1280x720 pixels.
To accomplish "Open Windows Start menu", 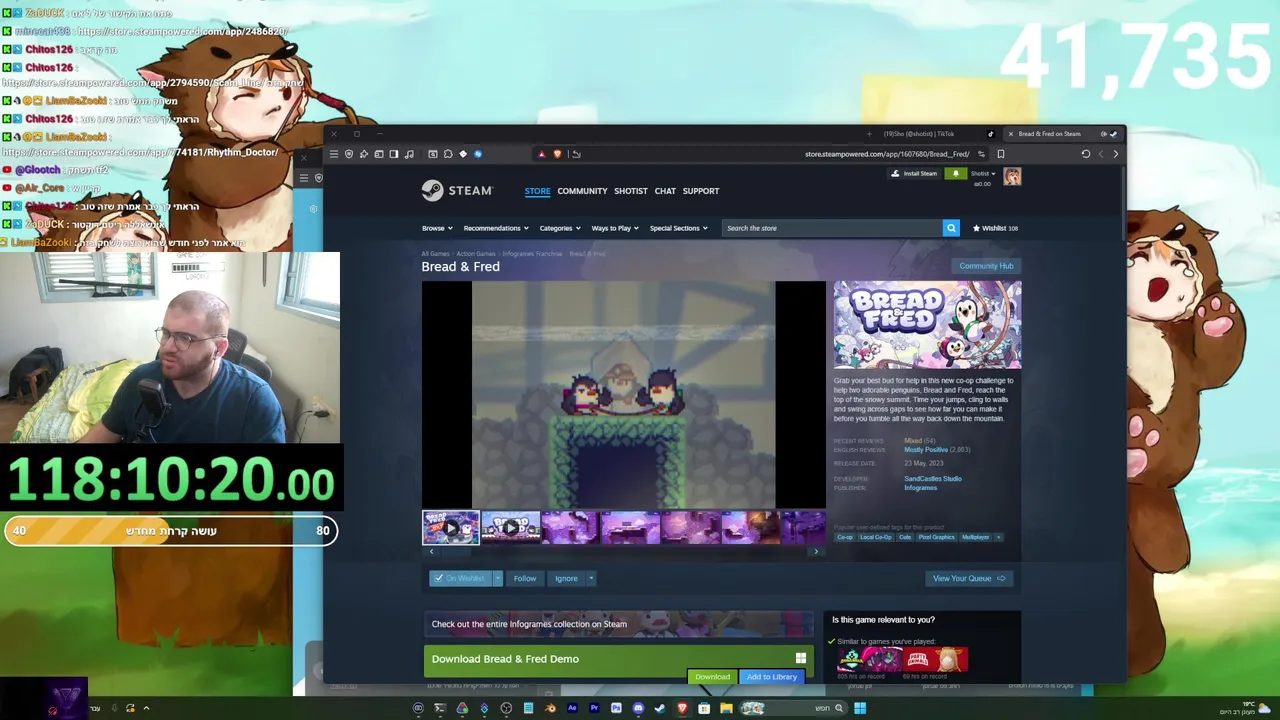I will 860,708.
